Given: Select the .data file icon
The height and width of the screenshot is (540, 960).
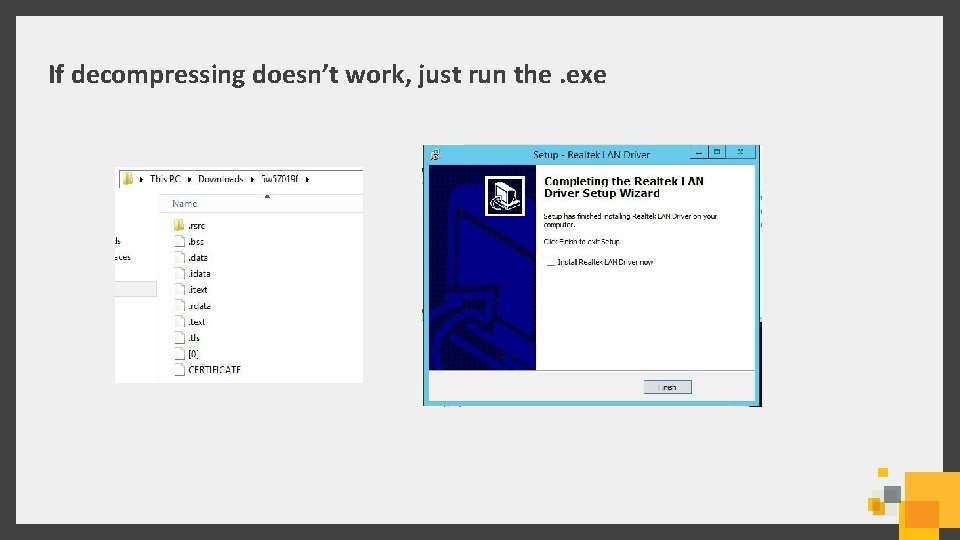Looking at the screenshot, I should pos(179,257).
